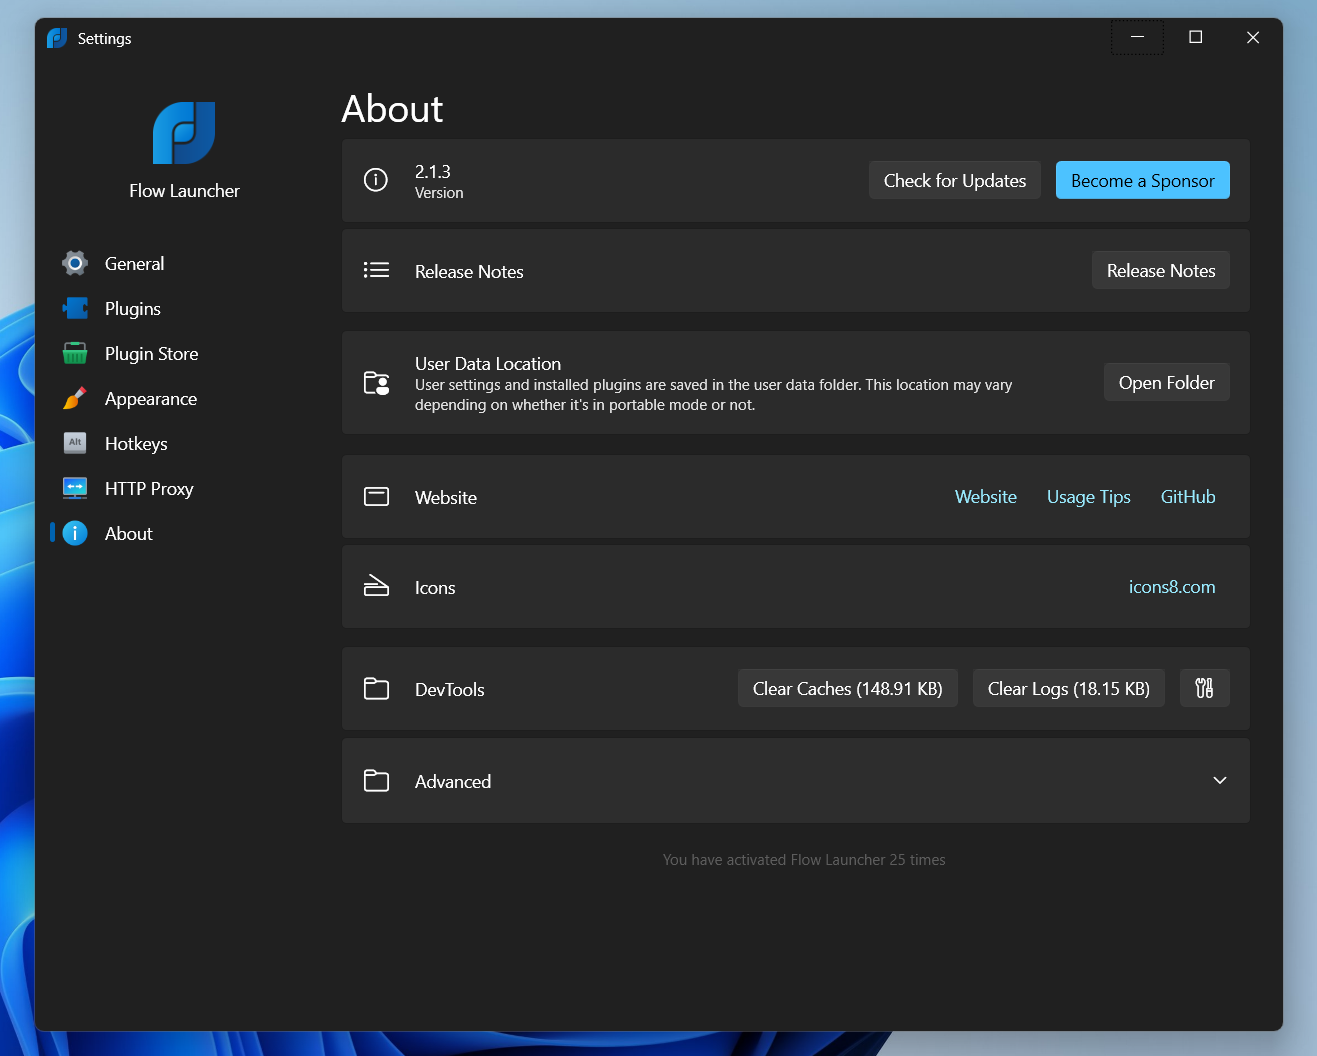This screenshot has height=1056, width=1317.
Task: Click the User Data Location folder icon
Action: pyautogui.click(x=376, y=383)
